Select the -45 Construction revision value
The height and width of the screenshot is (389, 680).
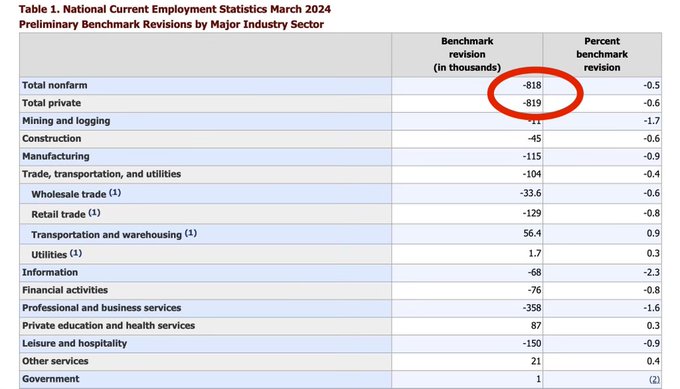pyautogui.click(x=534, y=139)
